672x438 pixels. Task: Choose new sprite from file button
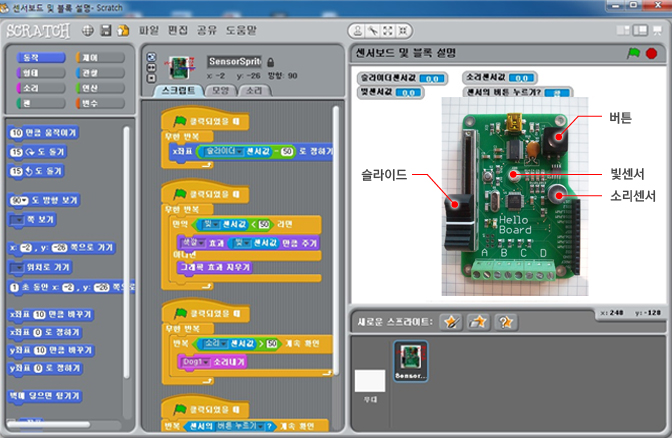point(478,322)
